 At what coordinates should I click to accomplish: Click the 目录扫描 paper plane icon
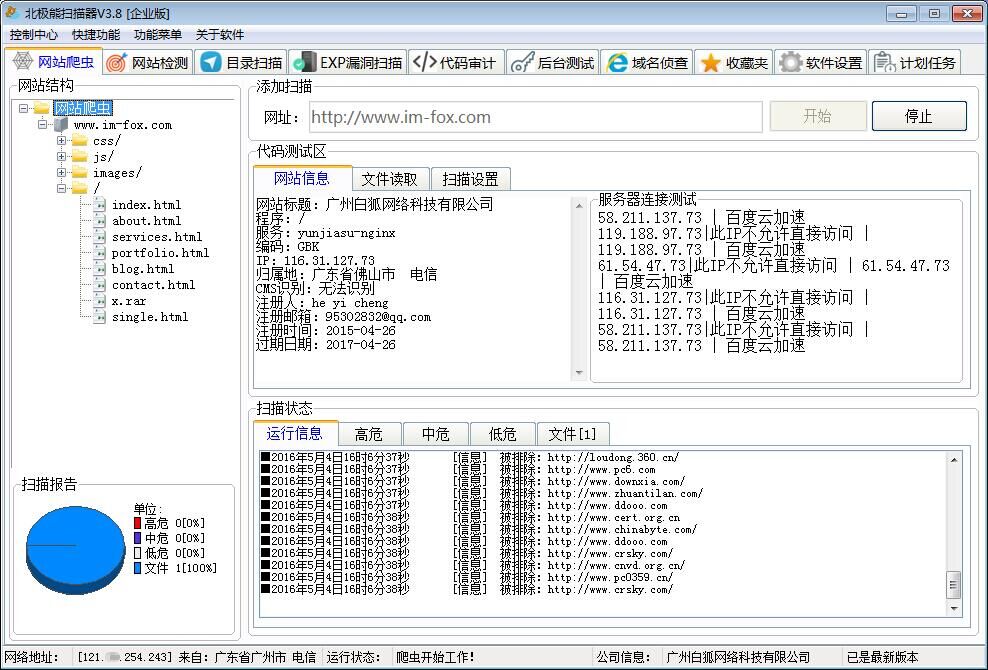tap(210, 62)
